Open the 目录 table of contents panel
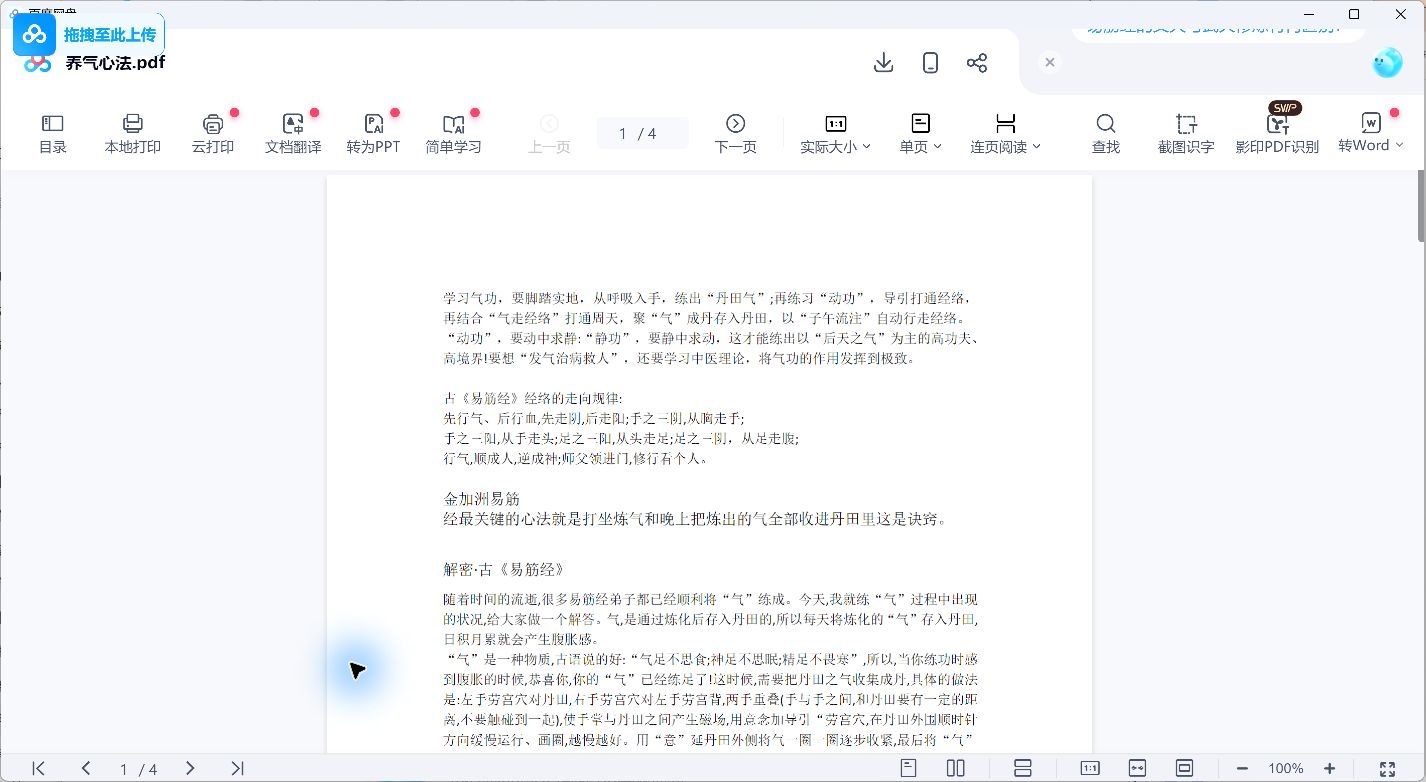 pyautogui.click(x=53, y=134)
